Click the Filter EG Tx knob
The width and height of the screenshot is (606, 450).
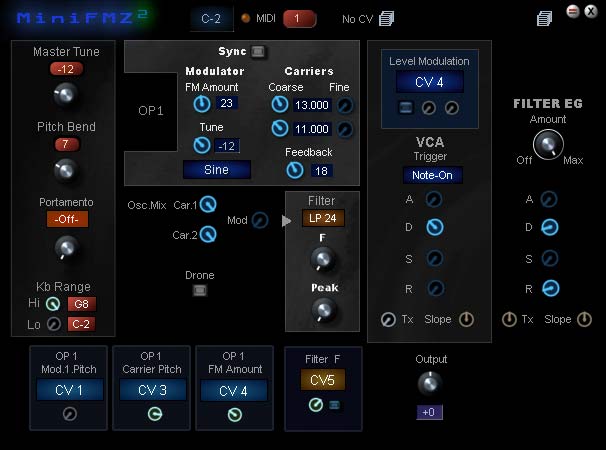(509, 319)
